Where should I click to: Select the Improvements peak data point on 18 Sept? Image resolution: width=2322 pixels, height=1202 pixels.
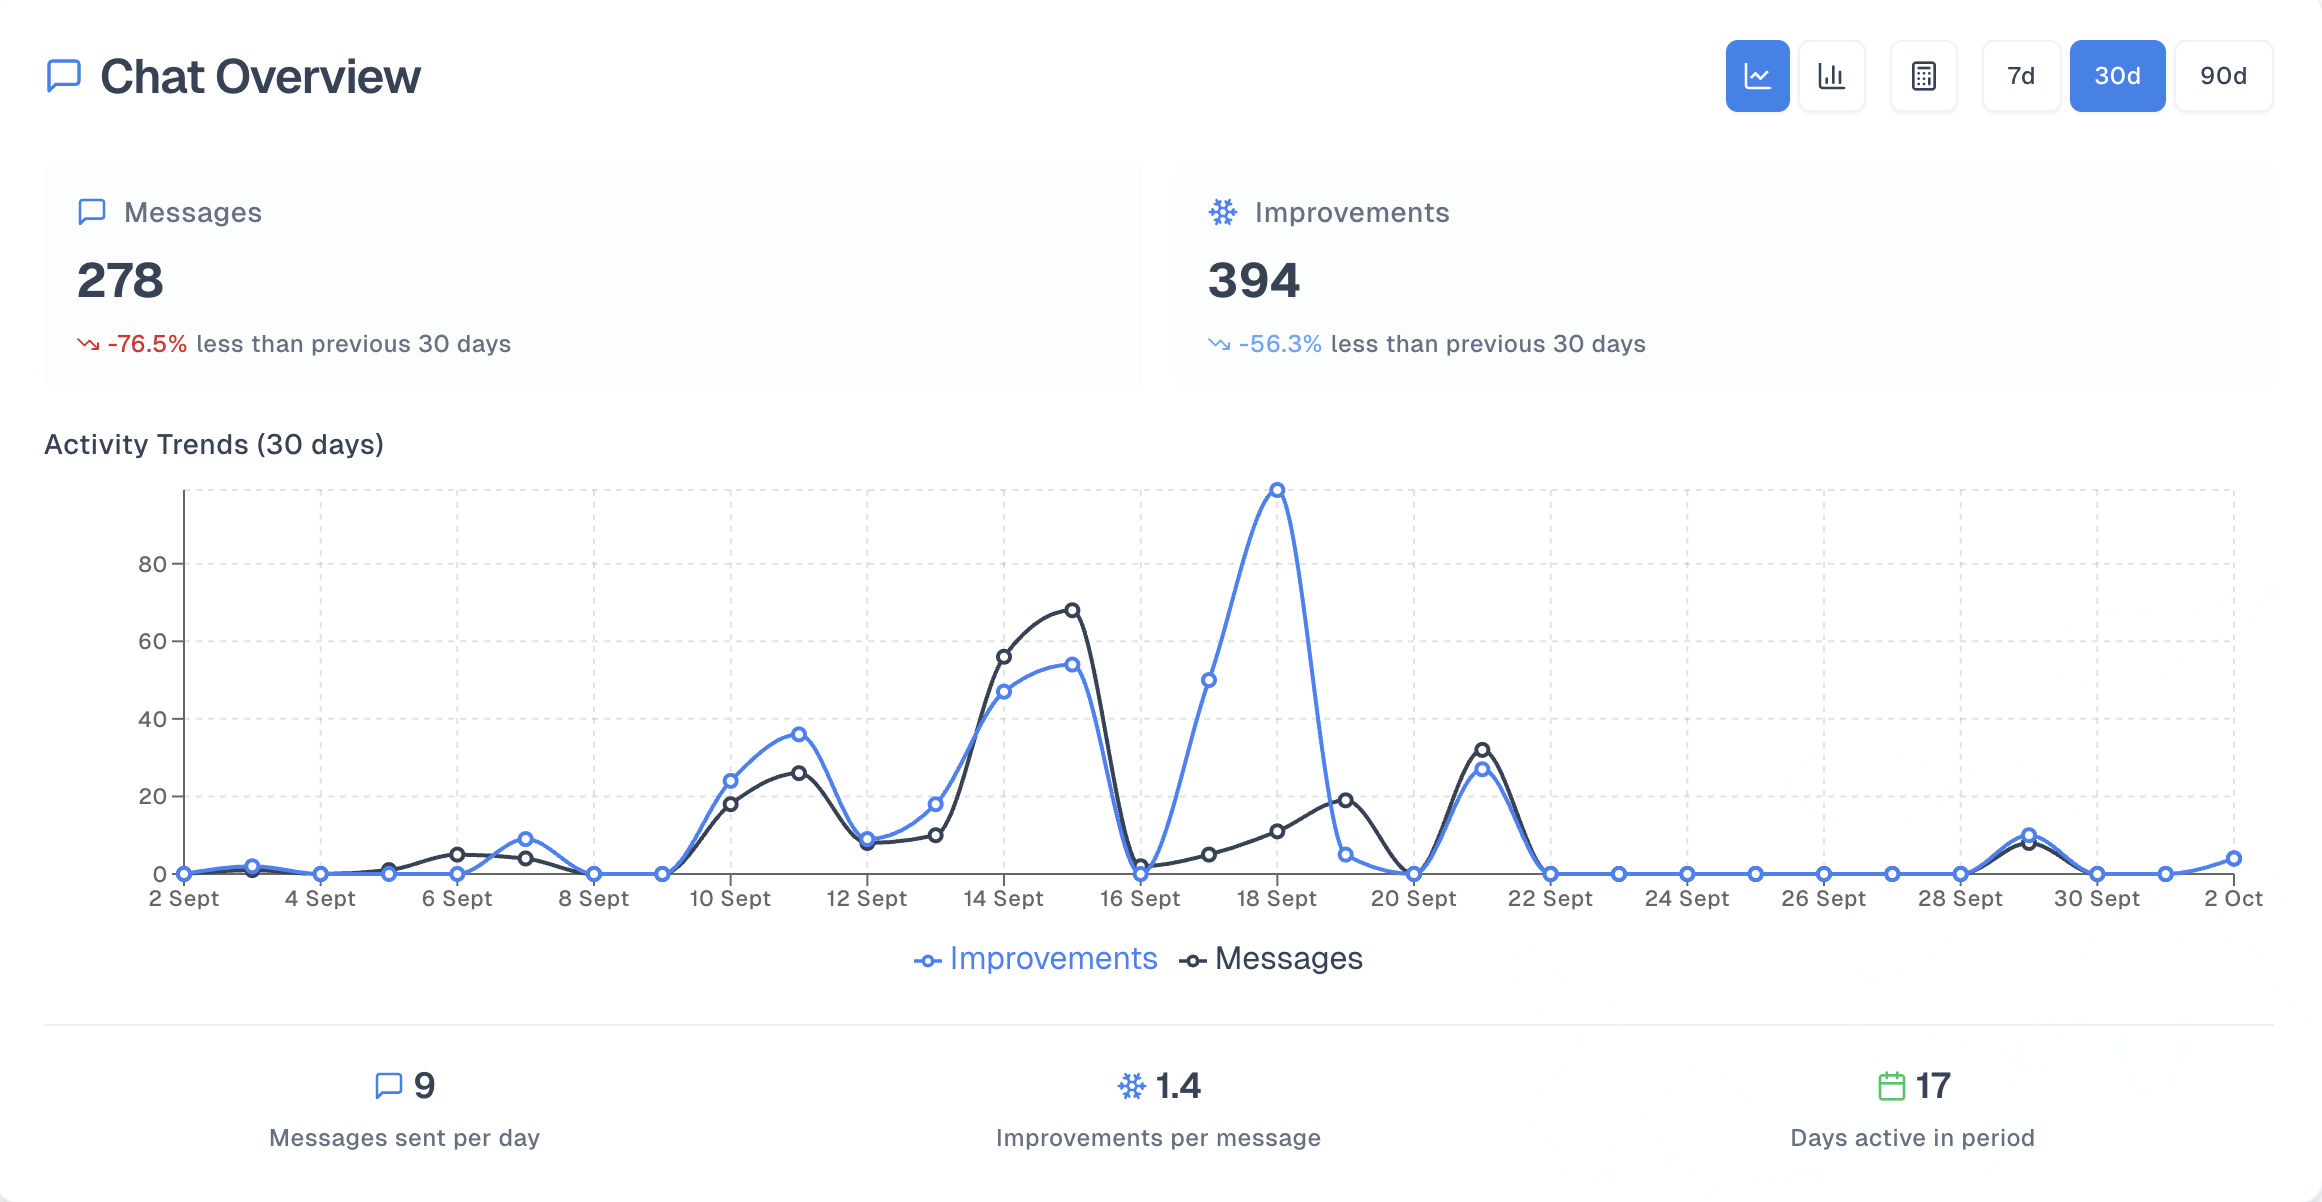click(x=1276, y=490)
